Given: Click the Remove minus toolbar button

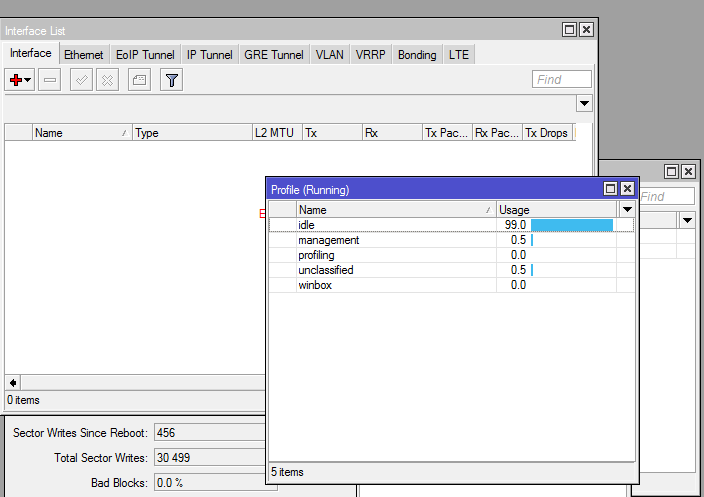Looking at the screenshot, I should point(49,80).
